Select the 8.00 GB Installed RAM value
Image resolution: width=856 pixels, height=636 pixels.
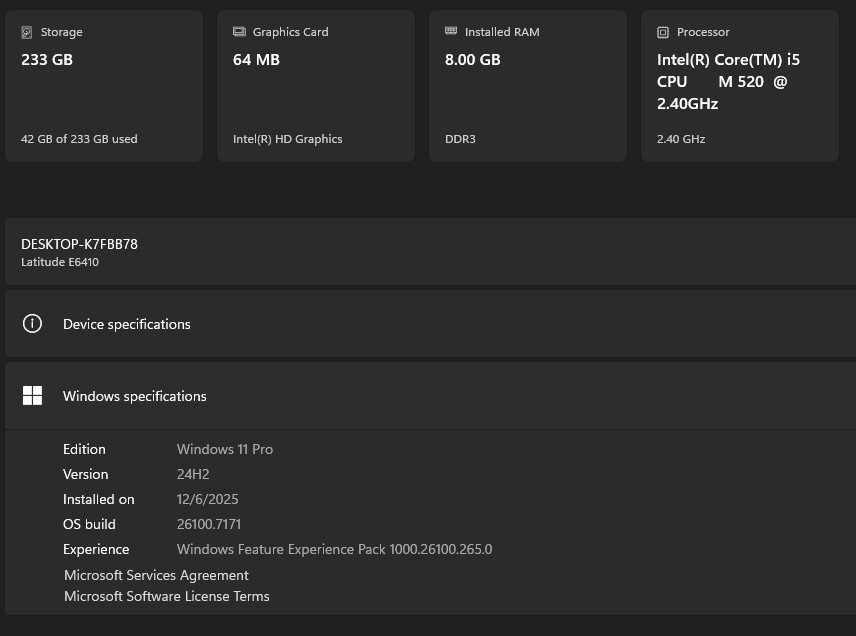coord(472,60)
